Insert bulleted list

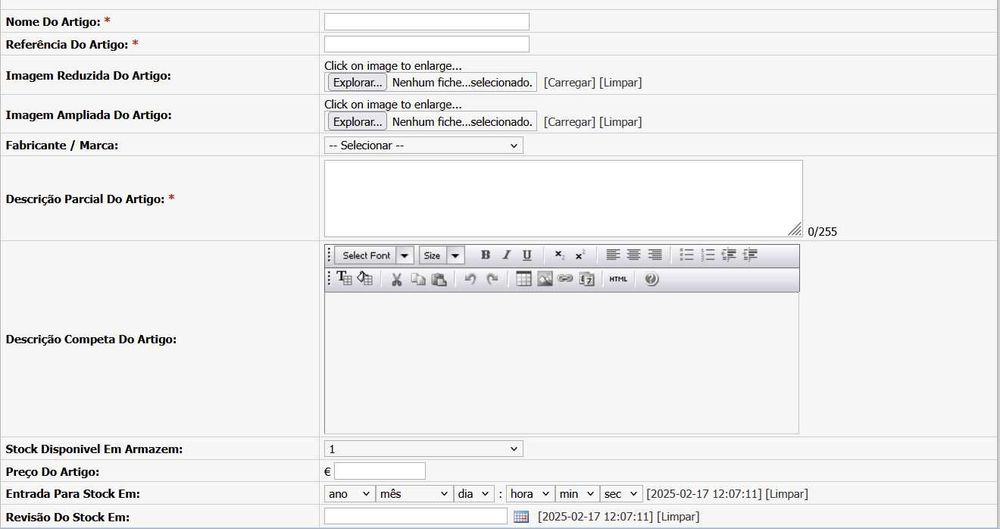pyautogui.click(x=687, y=255)
